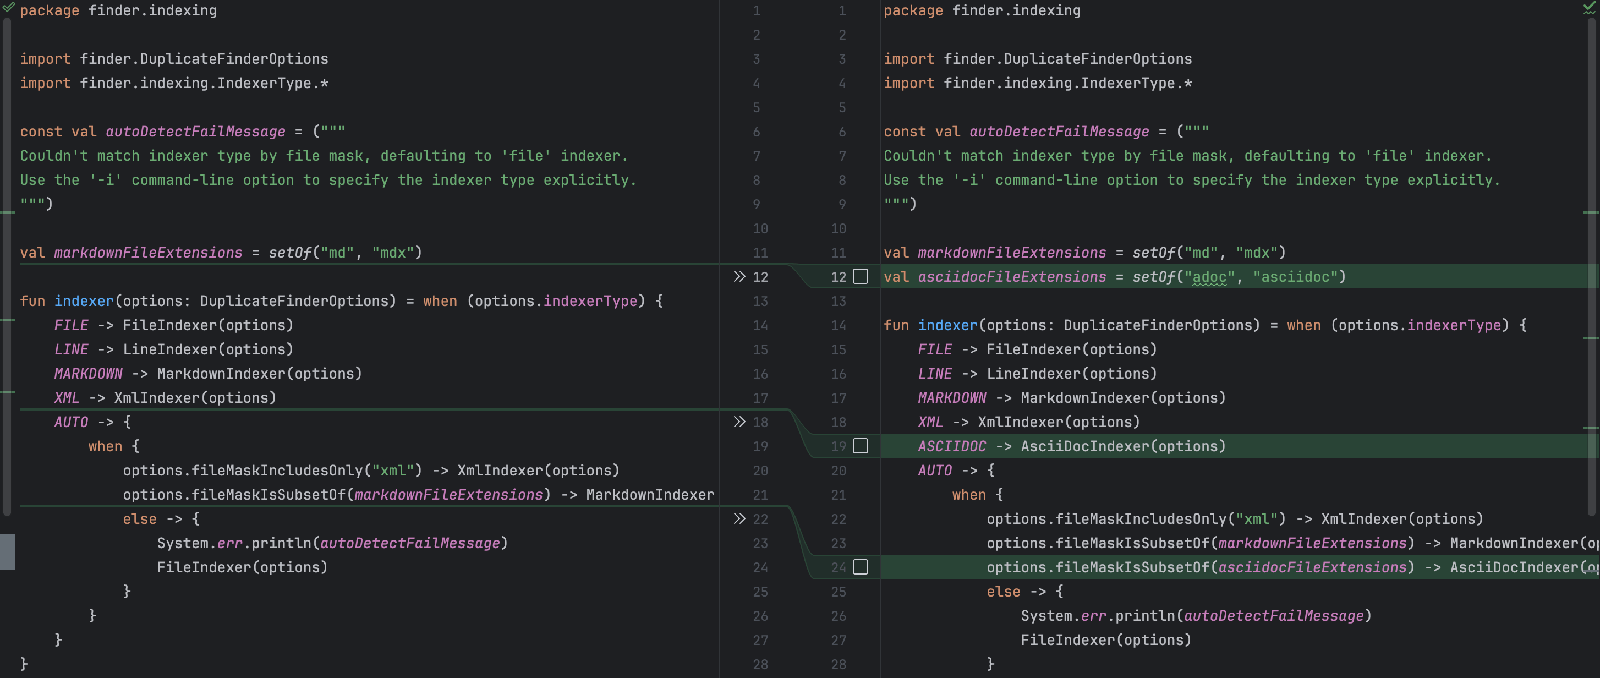Click 'FILE -> FileIndexer(options)' in the right editor
This screenshot has width=1600, height=678.
tap(1037, 349)
